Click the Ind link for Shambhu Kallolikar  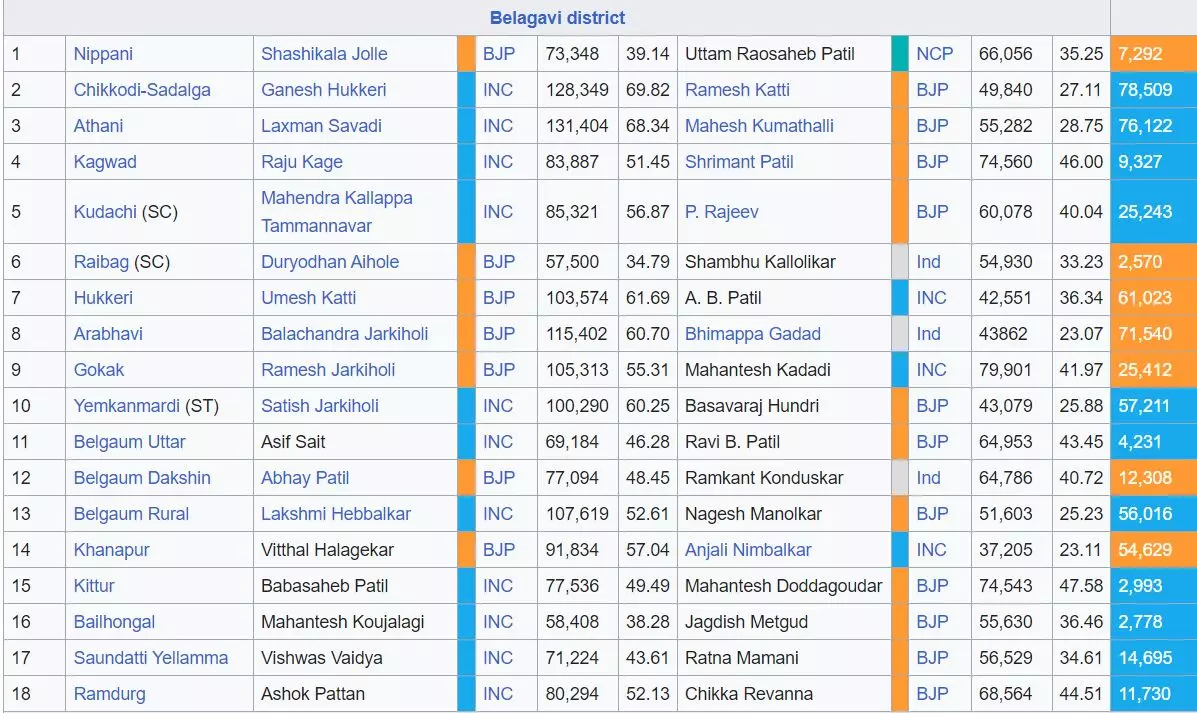[x=928, y=262]
